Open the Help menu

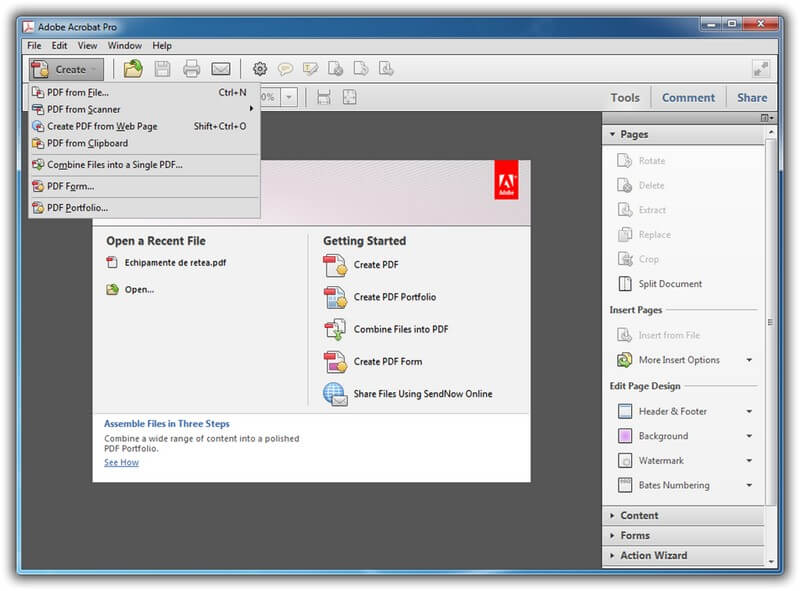click(162, 45)
